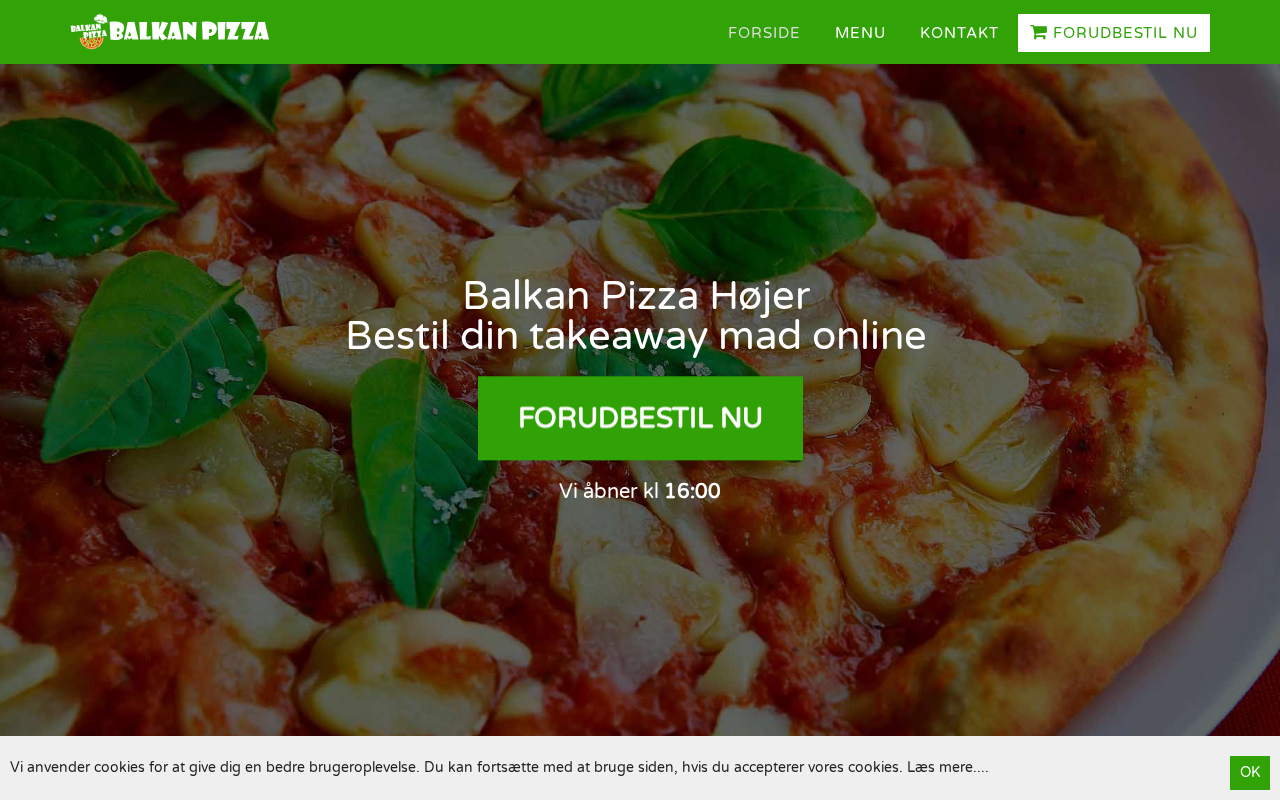Click the white FORUDBESTIL NU header button
Viewport: 1280px width, 800px height.
(1114, 33)
